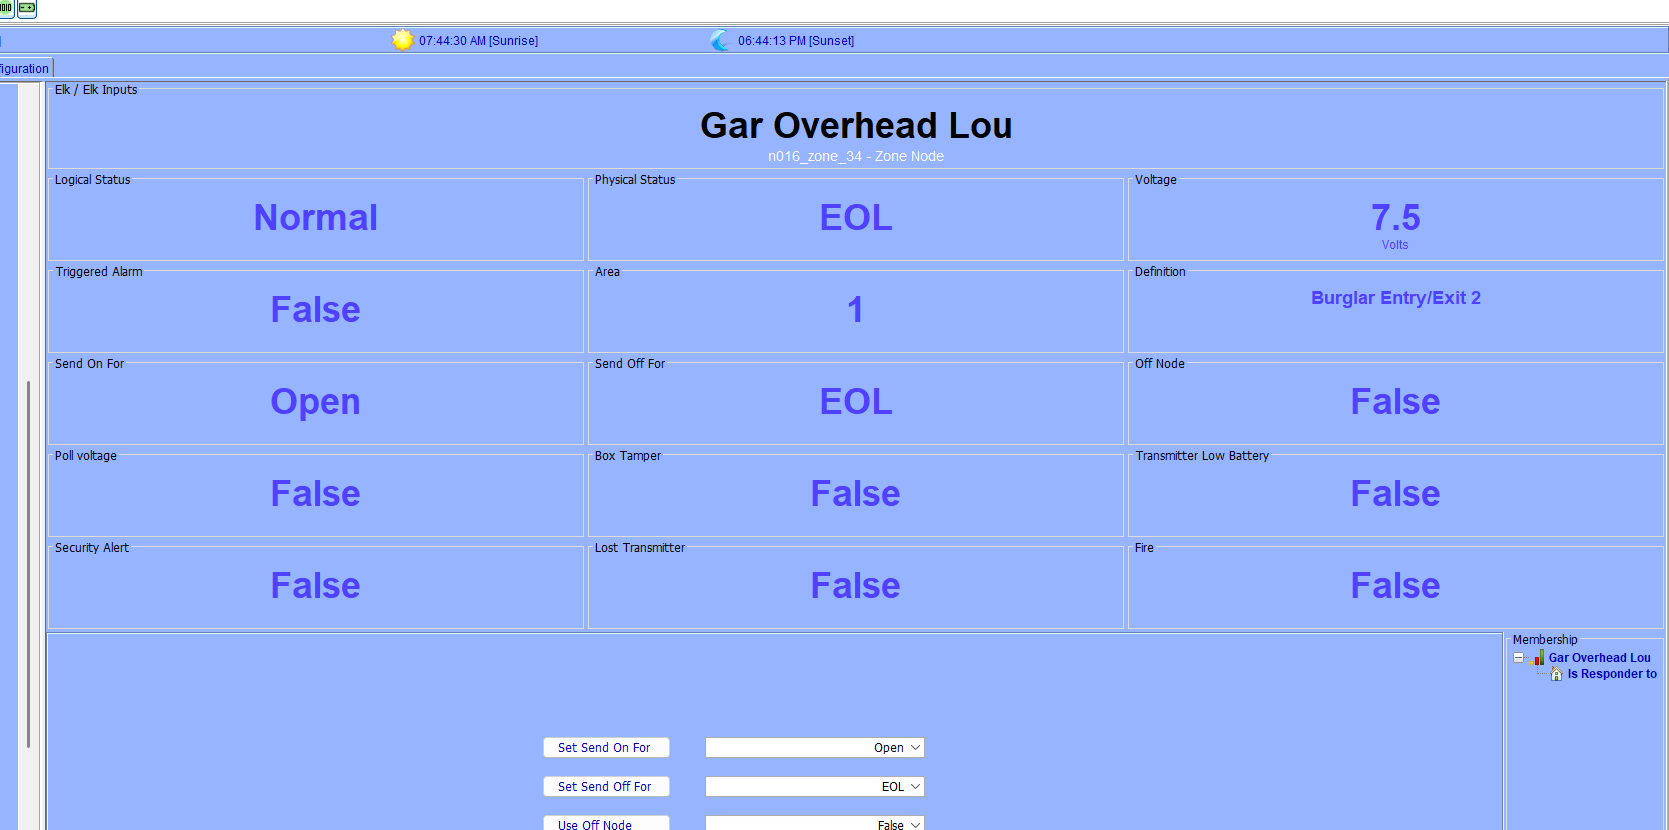Image resolution: width=1669 pixels, height=830 pixels.
Task: Click the house icon beside Is Responder to
Action: [1556, 674]
